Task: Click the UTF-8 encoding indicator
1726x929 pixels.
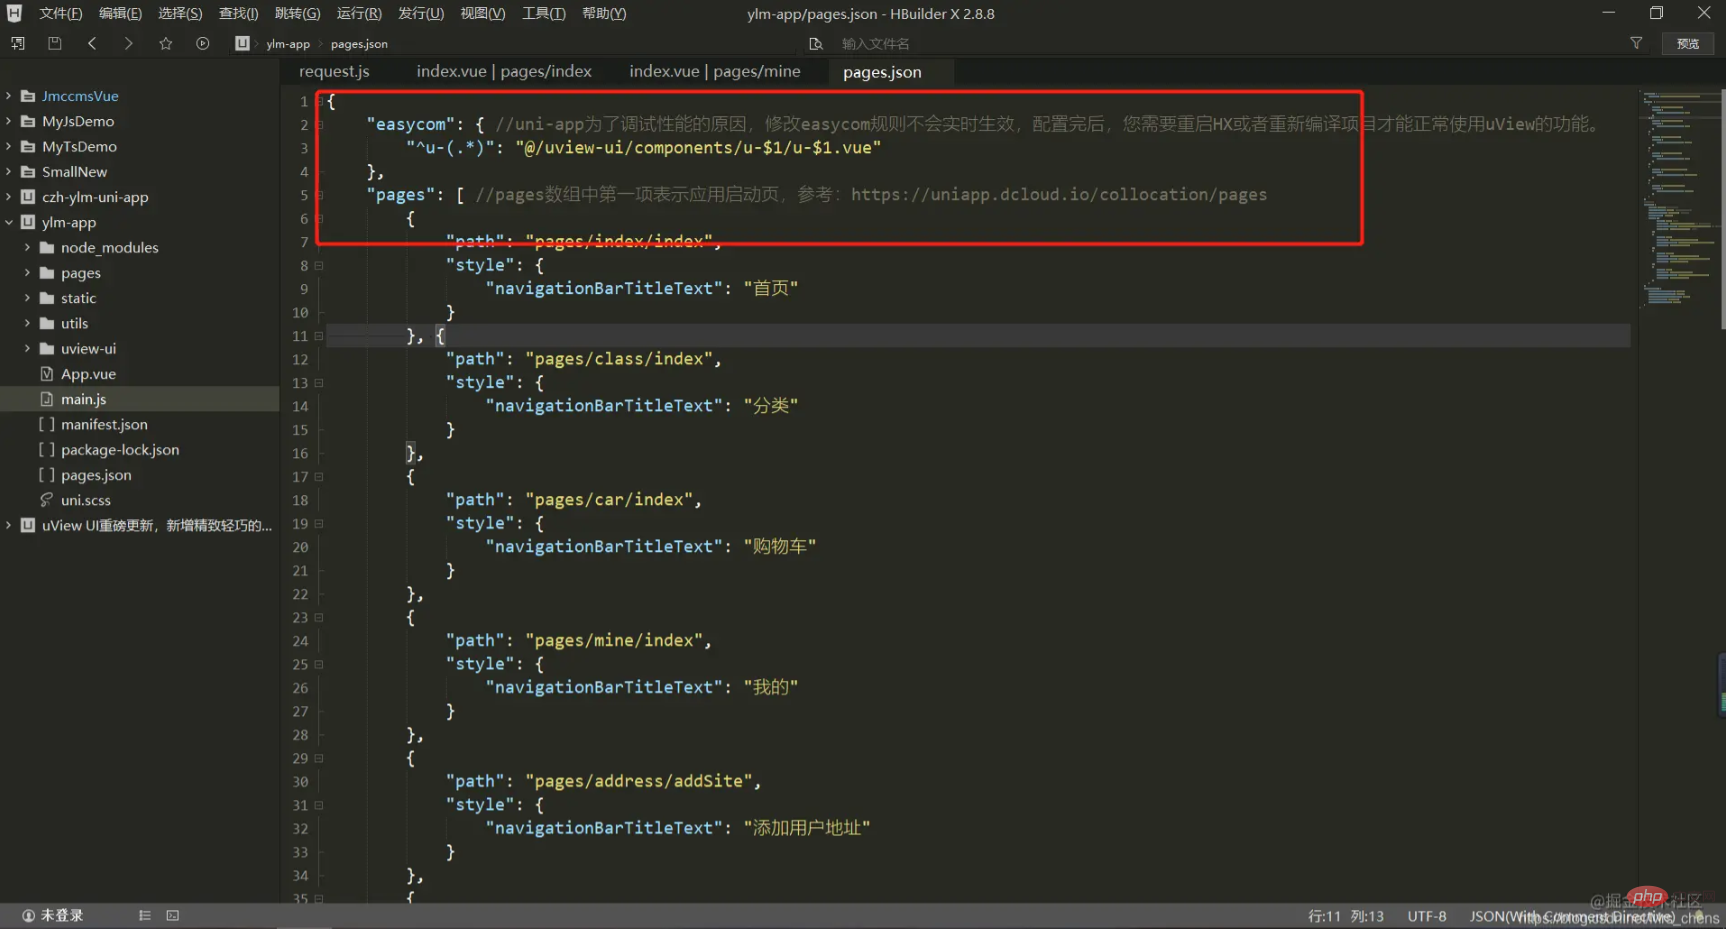Action: [x=1427, y=916]
